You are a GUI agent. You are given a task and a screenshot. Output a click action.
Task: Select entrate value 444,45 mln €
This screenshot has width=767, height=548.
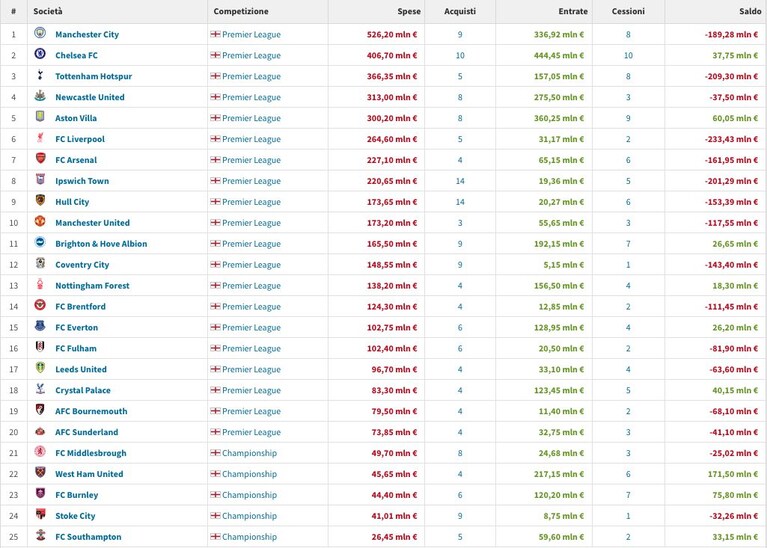[x=559, y=55]
